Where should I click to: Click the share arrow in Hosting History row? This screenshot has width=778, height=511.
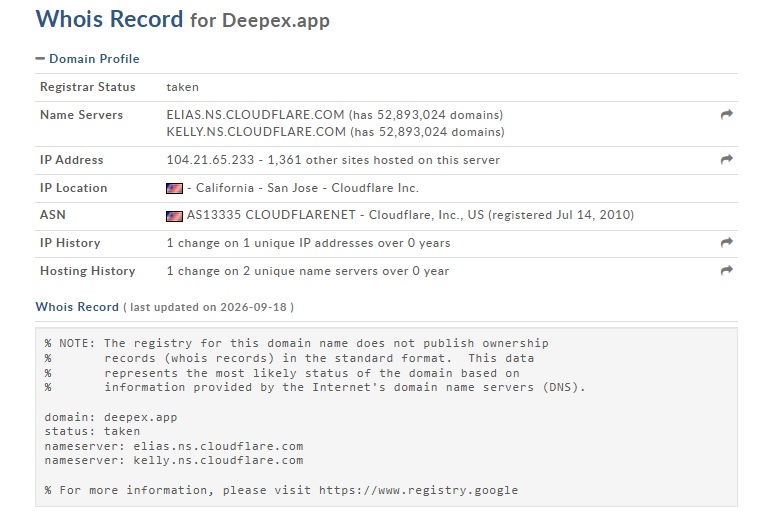click(x=726, y=270)
